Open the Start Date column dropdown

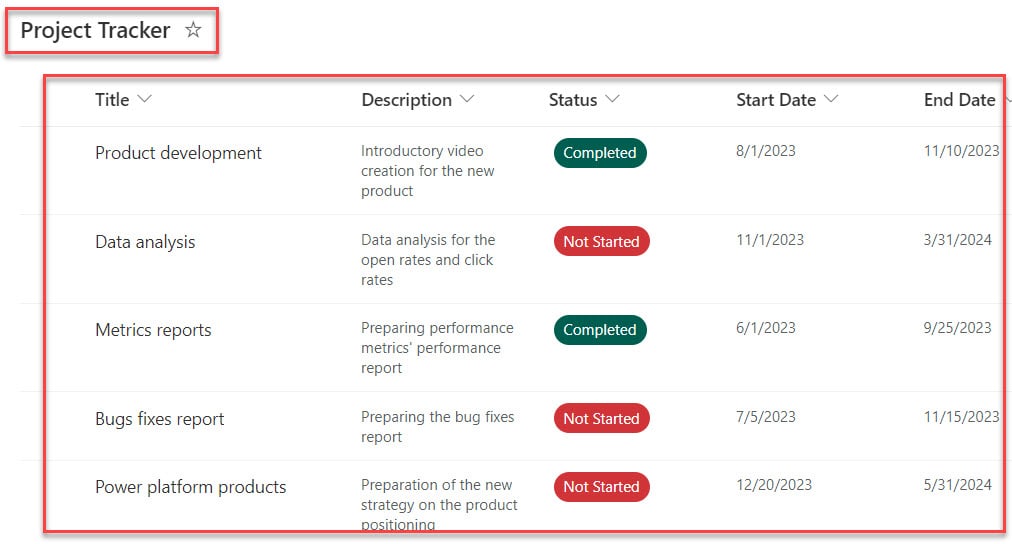click(831, 99)
